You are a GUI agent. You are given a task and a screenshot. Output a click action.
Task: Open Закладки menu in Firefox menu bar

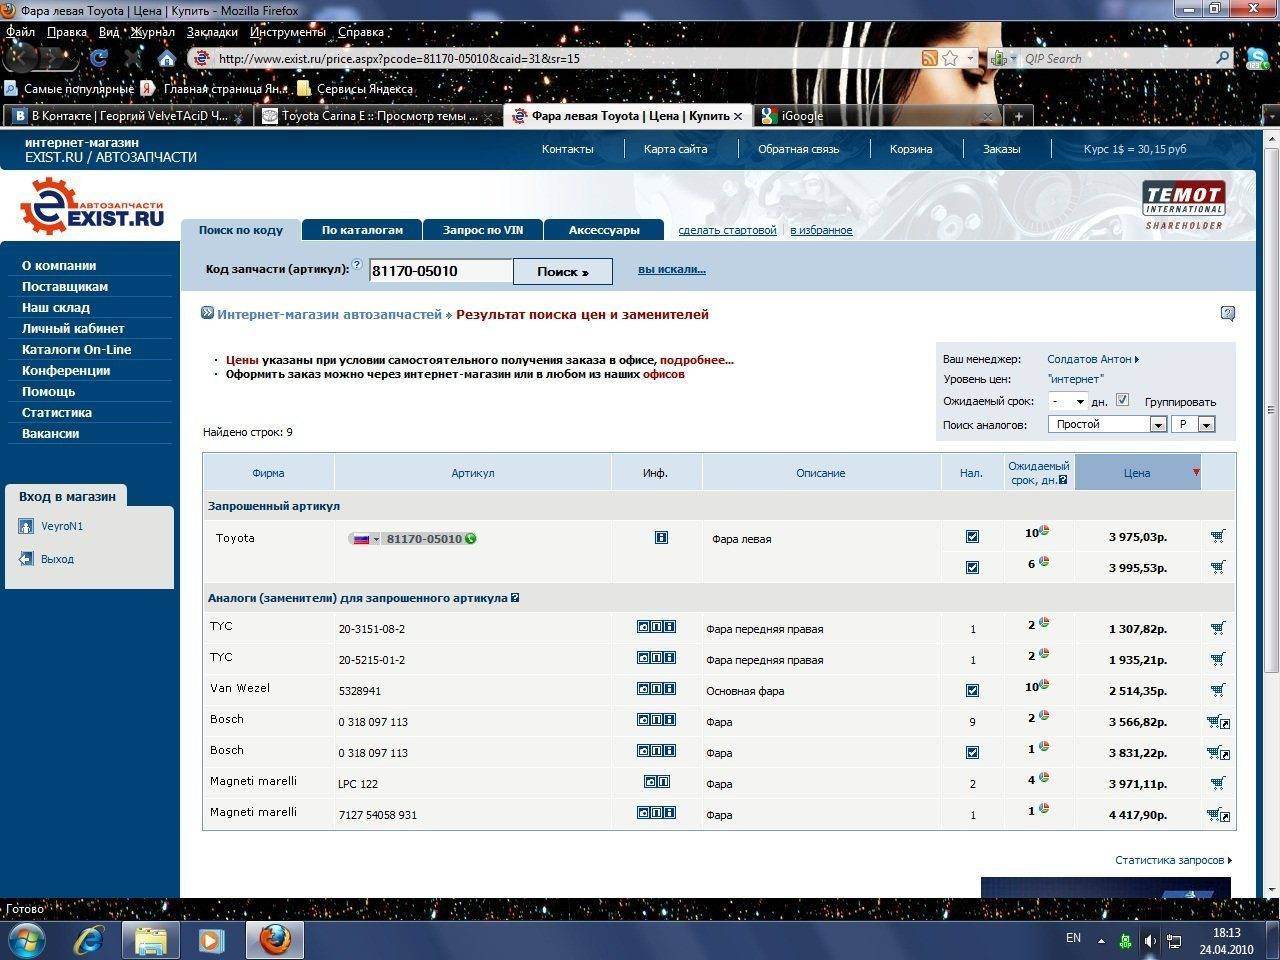click(x=212, y=32)
